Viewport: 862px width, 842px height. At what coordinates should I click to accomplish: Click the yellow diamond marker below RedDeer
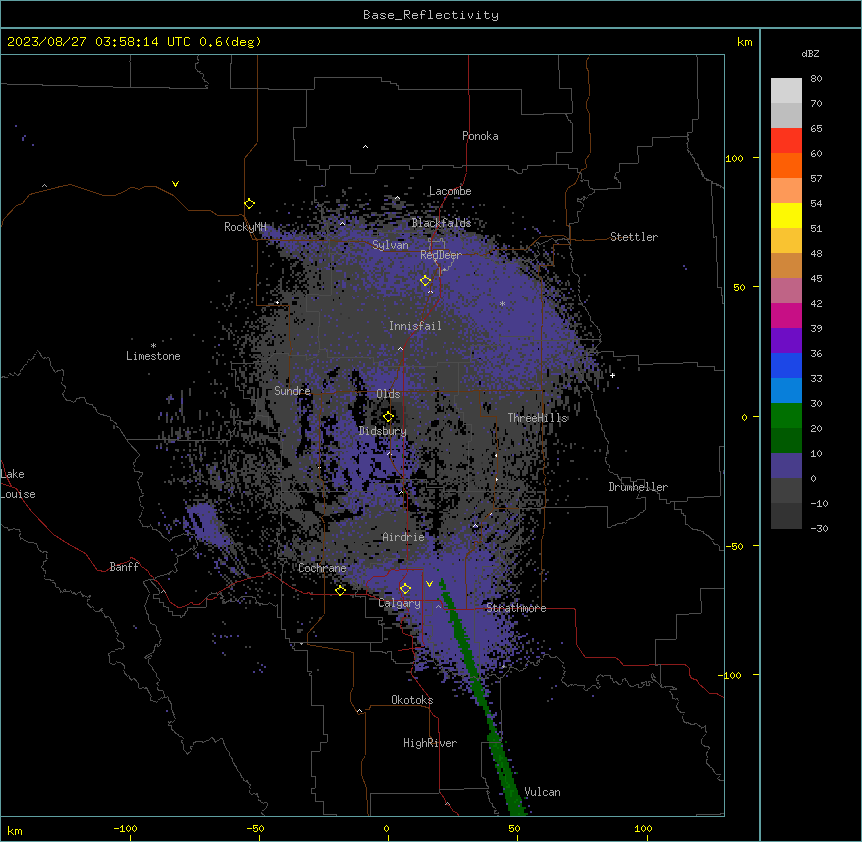(x=426, y=281)
